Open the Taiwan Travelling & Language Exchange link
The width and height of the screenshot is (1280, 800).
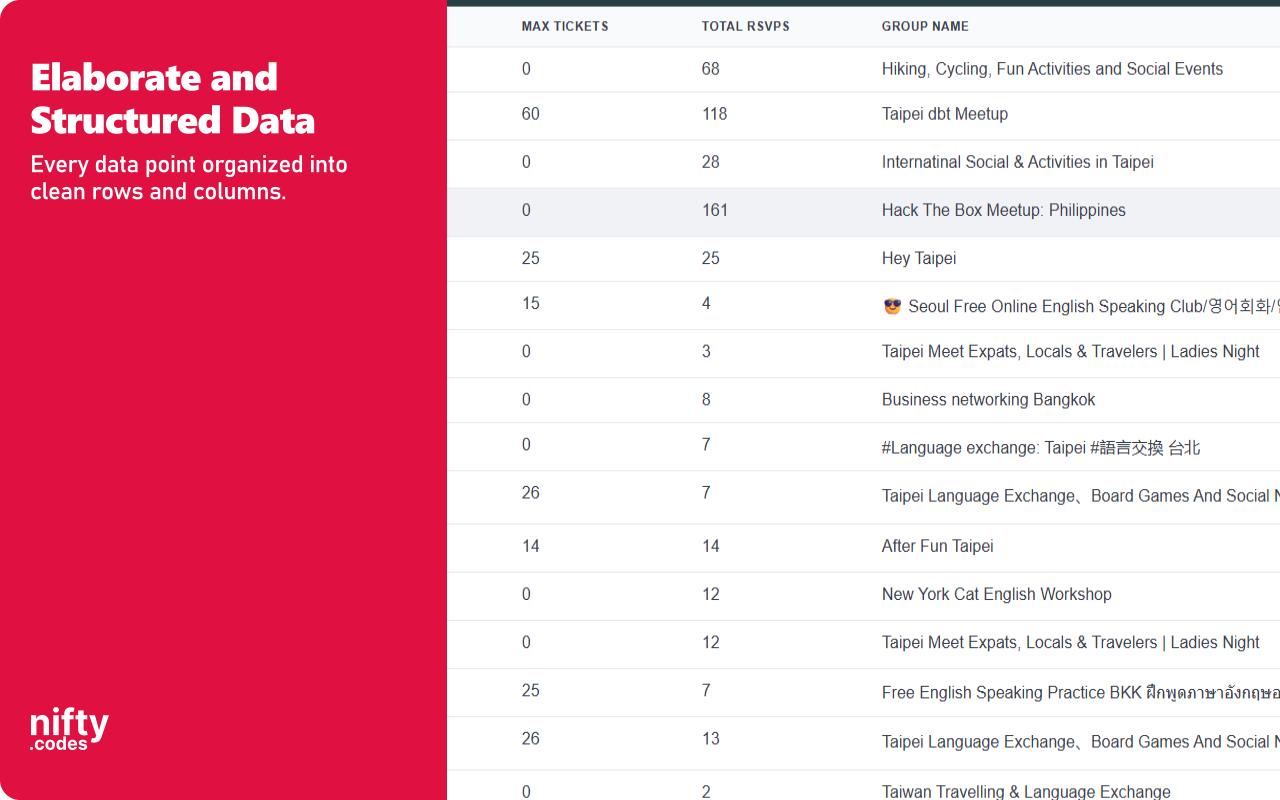1026,791
